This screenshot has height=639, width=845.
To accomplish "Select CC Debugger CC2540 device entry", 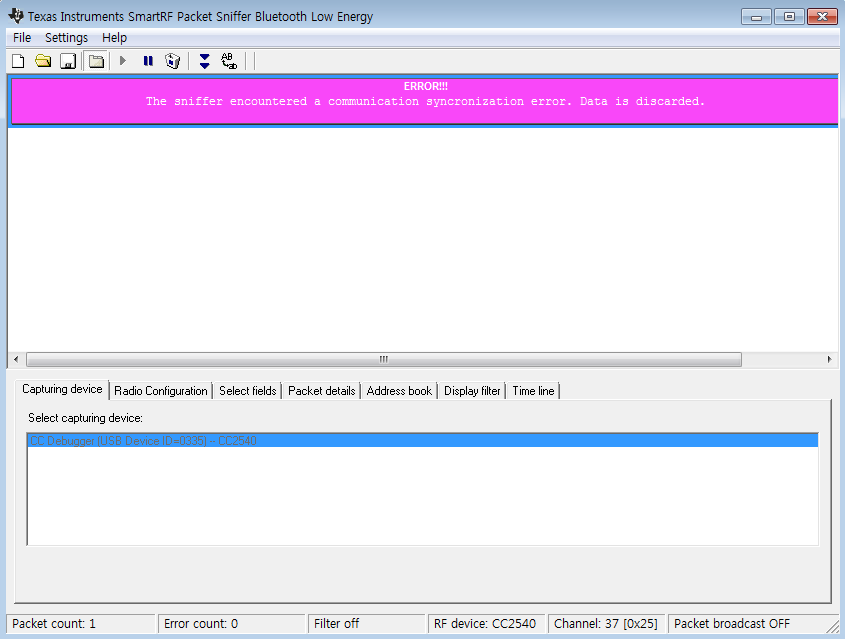I will (x=422, y=441).
